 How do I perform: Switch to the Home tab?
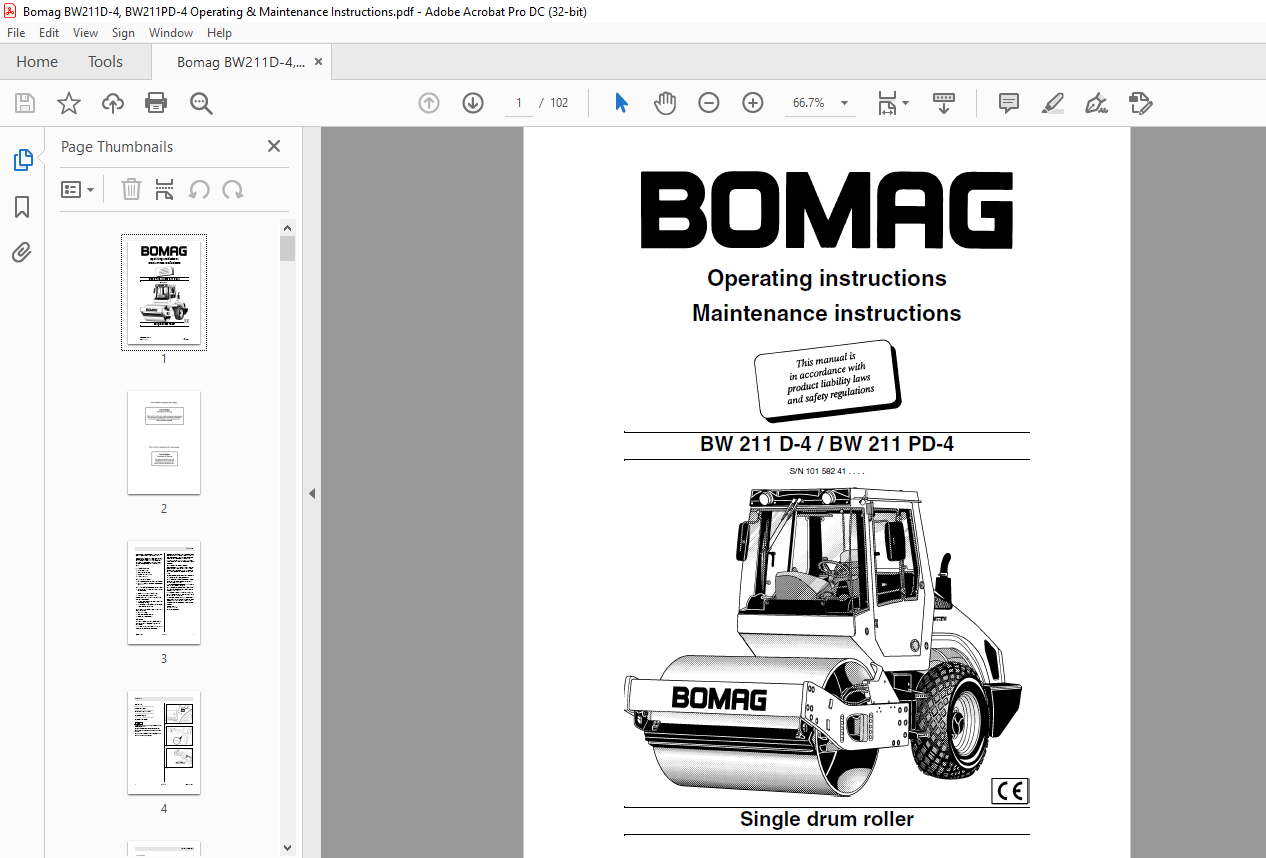pyautogui.click(x=37, y=62)
